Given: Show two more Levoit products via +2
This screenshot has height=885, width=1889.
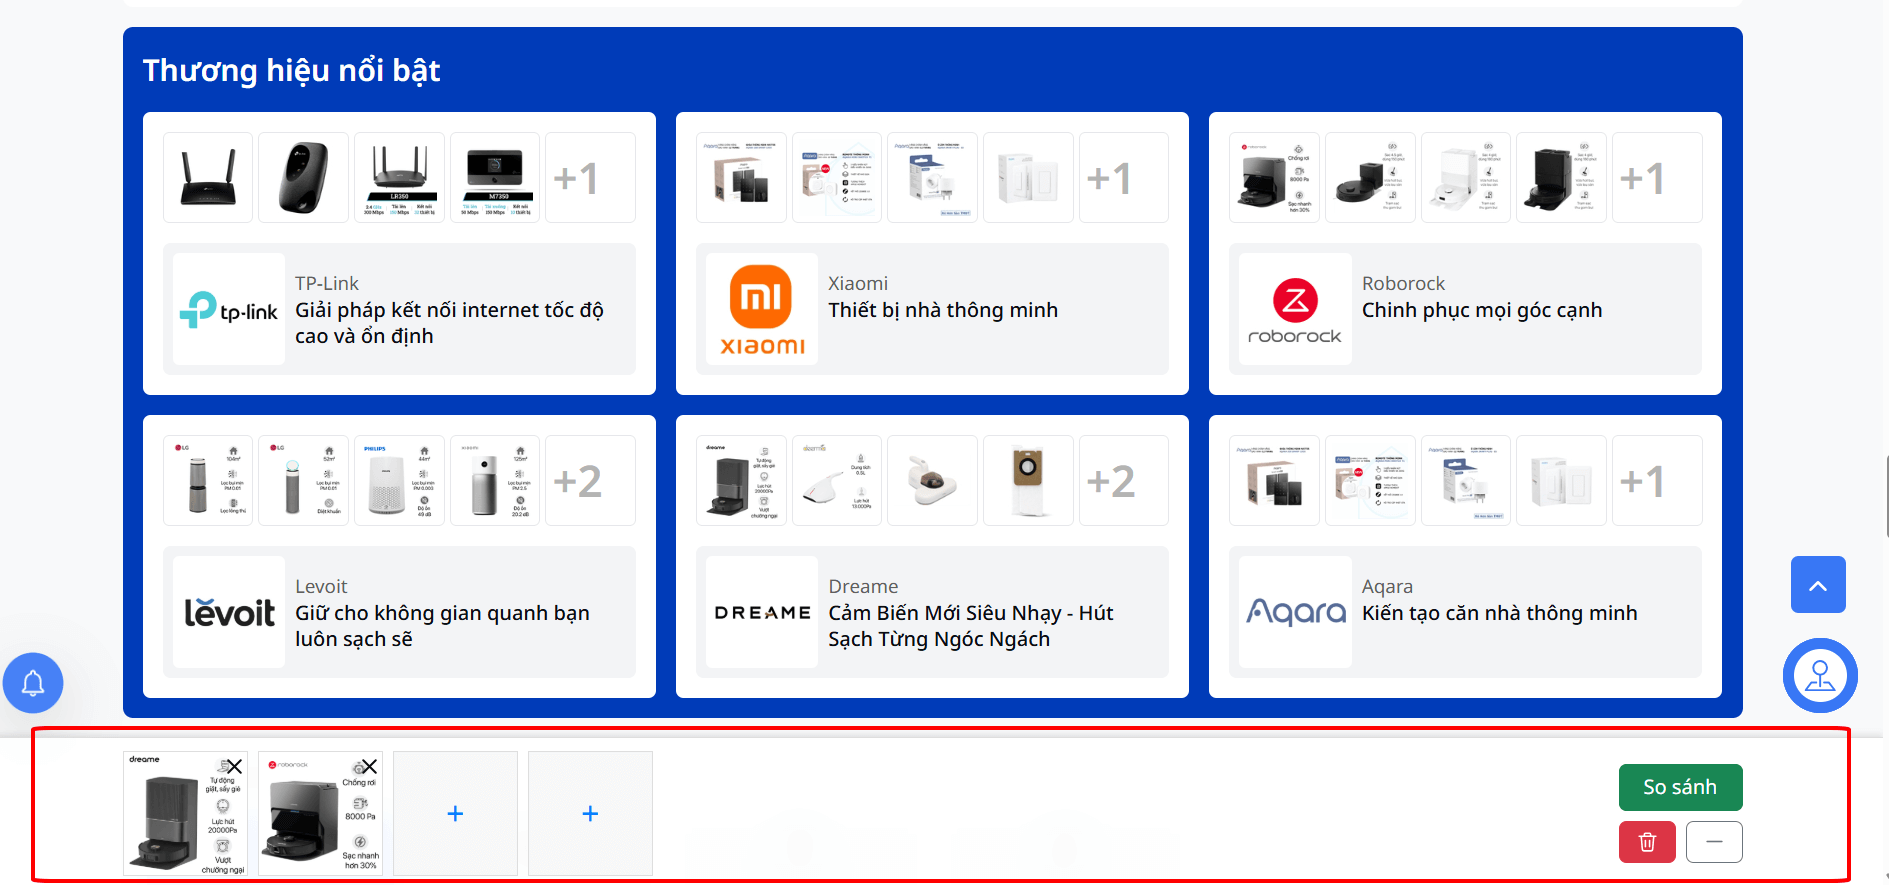Looking at the screenshot, I should pos(590,481).
